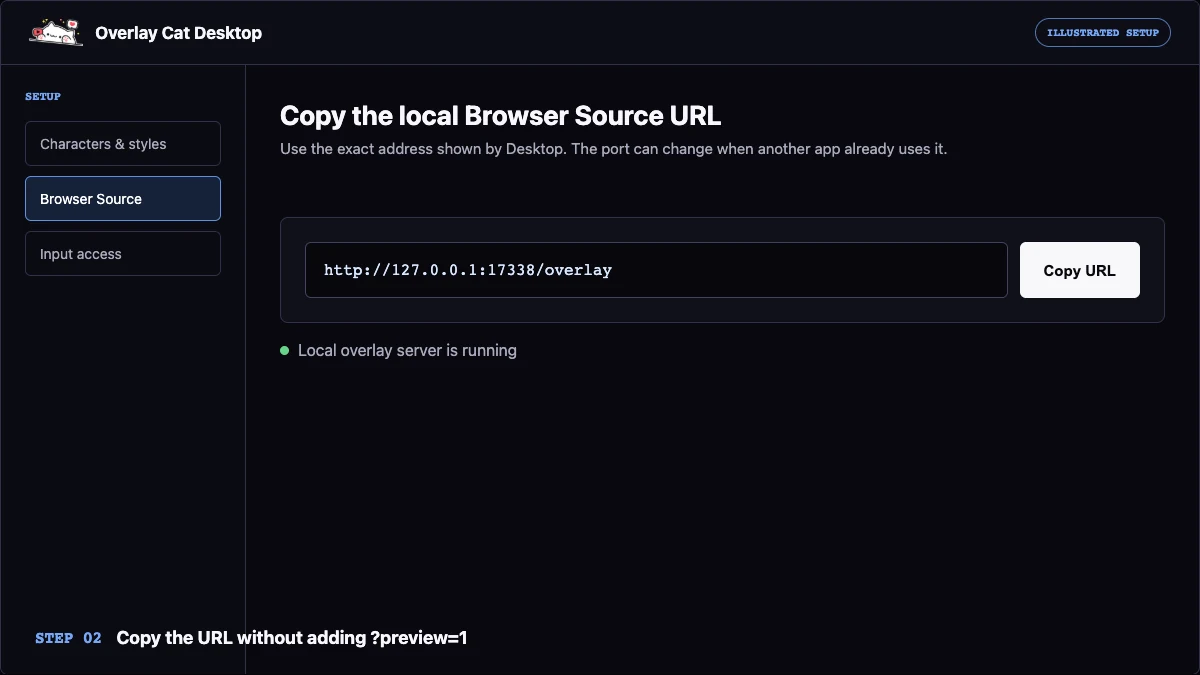1200x675 pixels.
Task: Click the 'Copy the local Browser Source URL' heading
Action: 500,116
